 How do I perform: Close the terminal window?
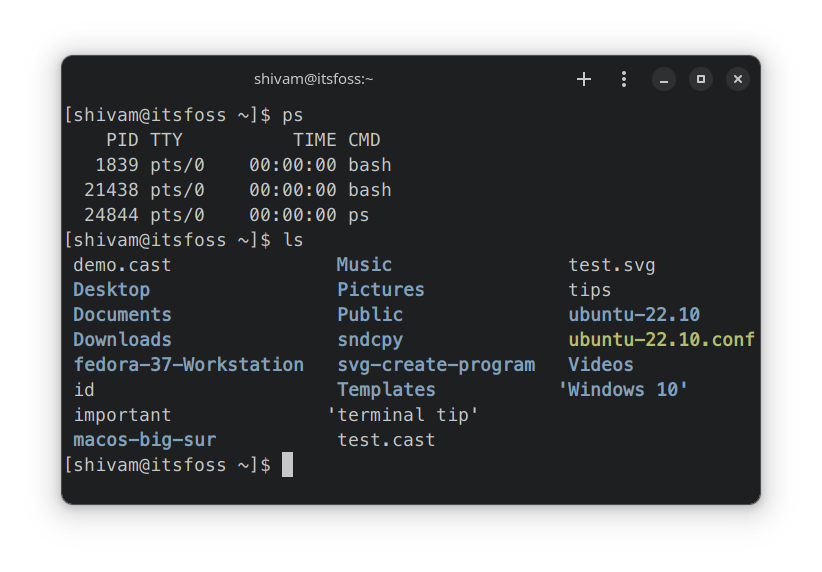[737, 79]
